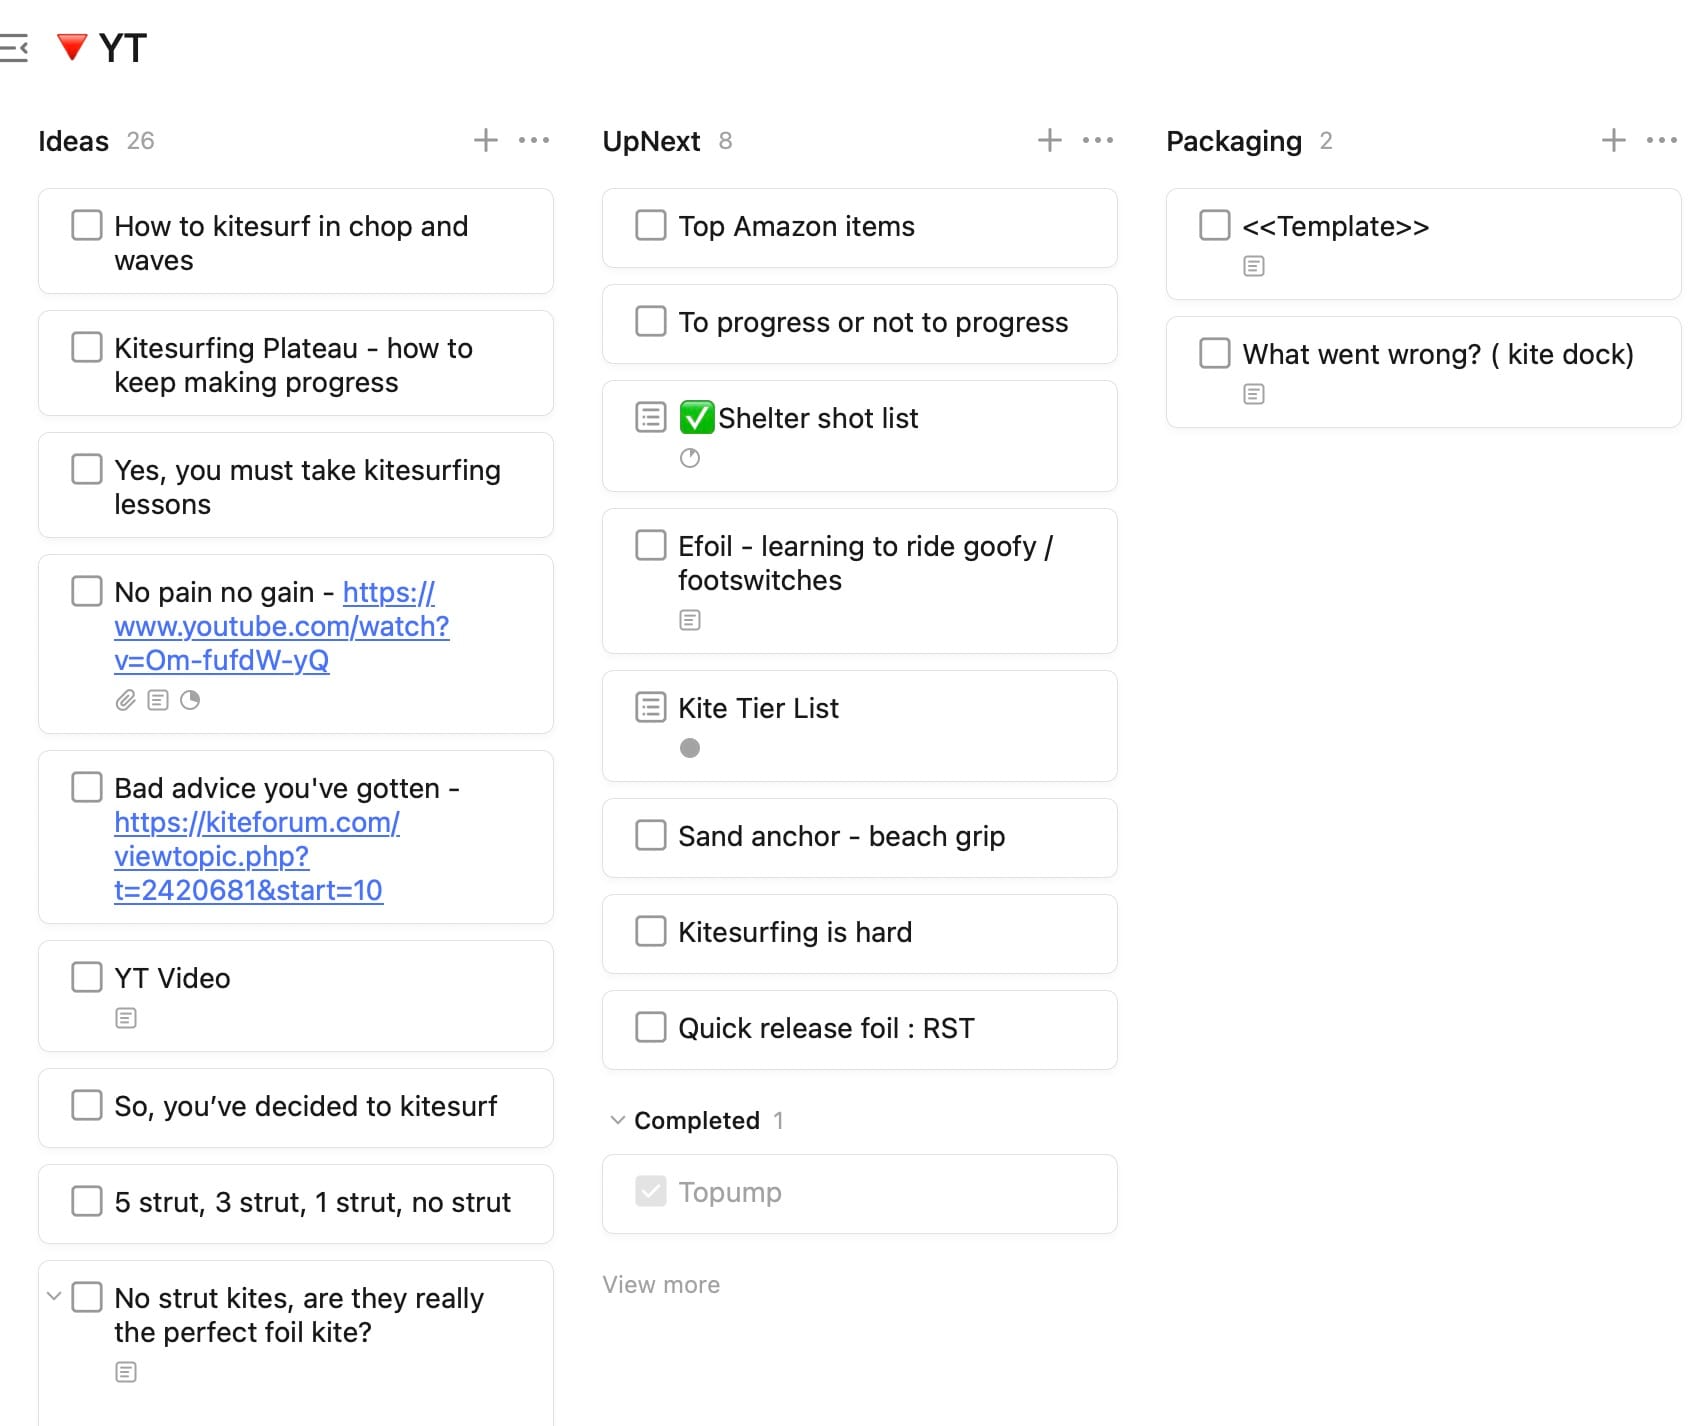Add a new card to the Packaging column
Screen dimensions: 1708x1426
click(1613, 140)
